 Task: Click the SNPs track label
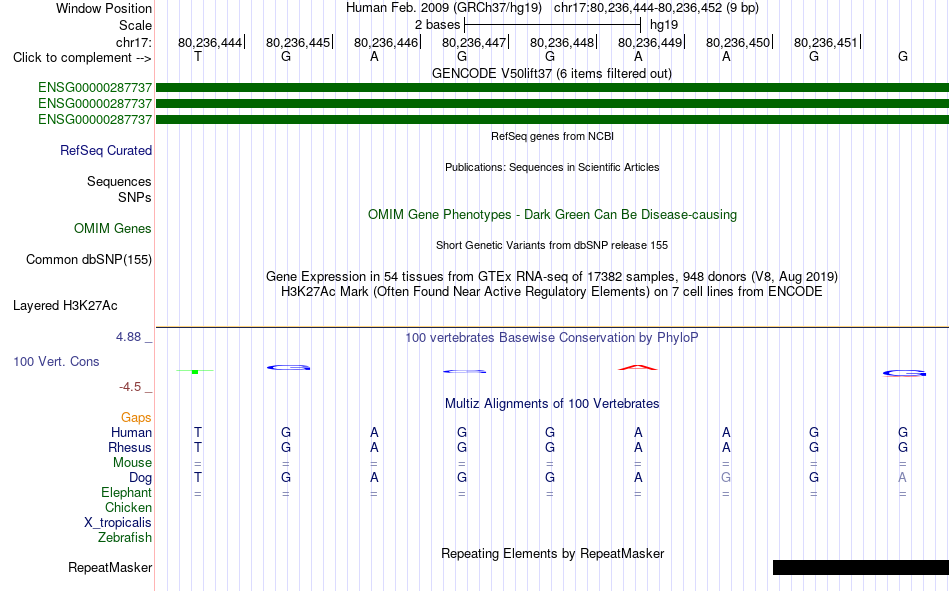pos(135,198)
